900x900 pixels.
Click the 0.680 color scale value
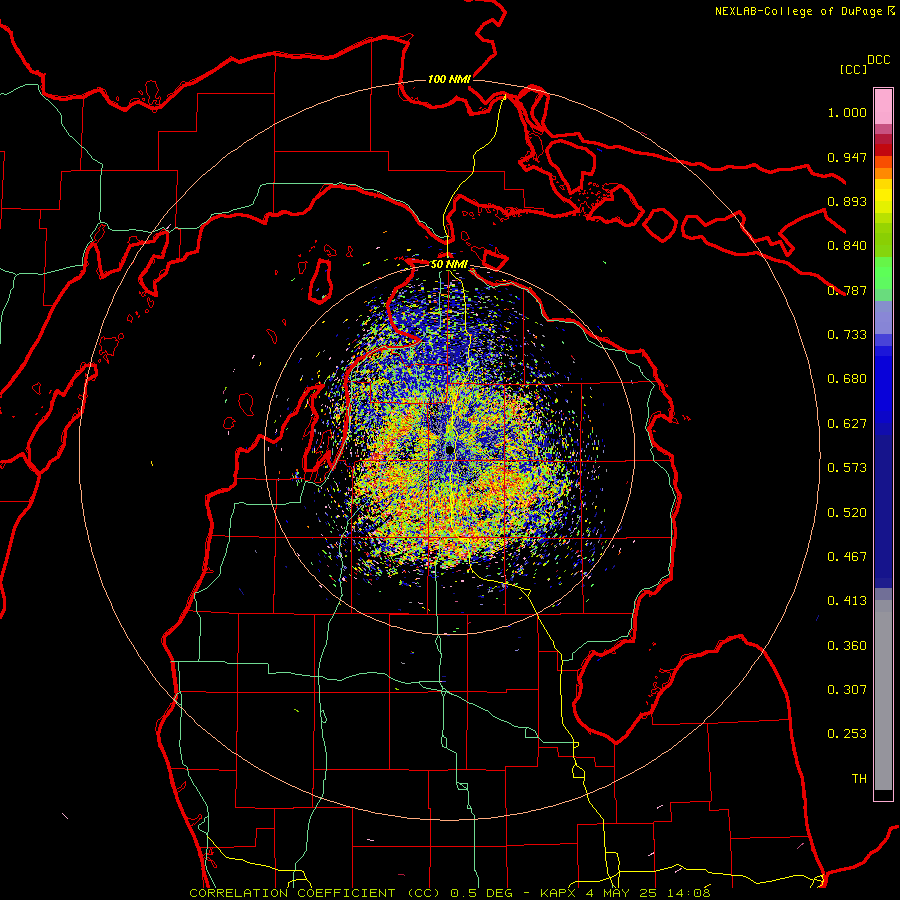pos(847,379)
